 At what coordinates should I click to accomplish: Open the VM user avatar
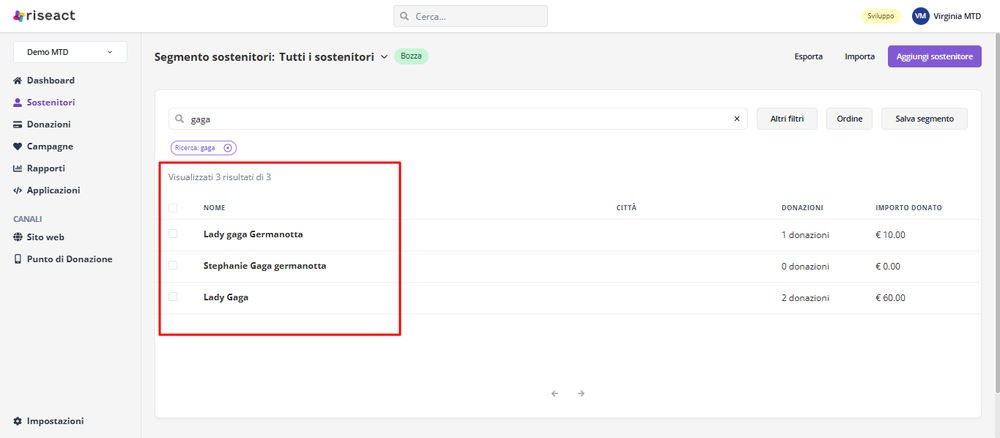920,16
